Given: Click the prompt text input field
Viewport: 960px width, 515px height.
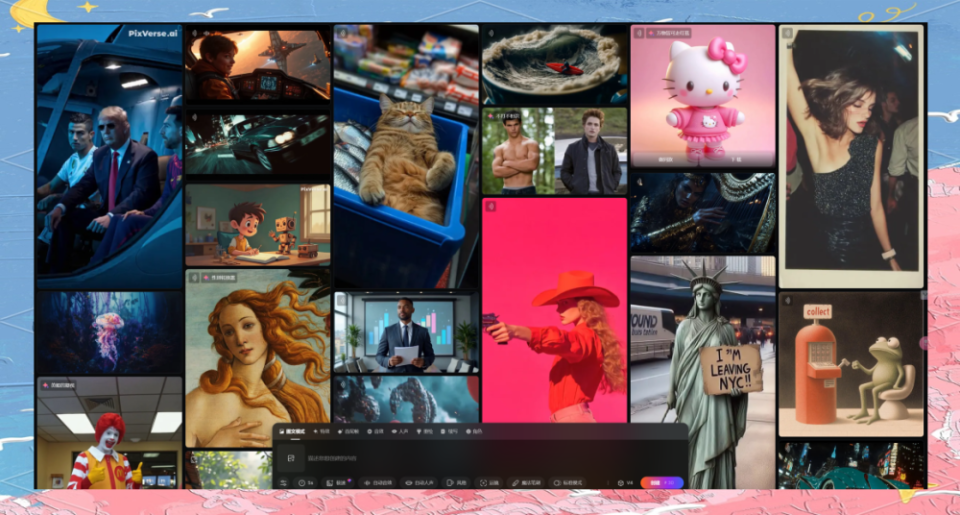Looking at the screenshot, I should (494, 458).
